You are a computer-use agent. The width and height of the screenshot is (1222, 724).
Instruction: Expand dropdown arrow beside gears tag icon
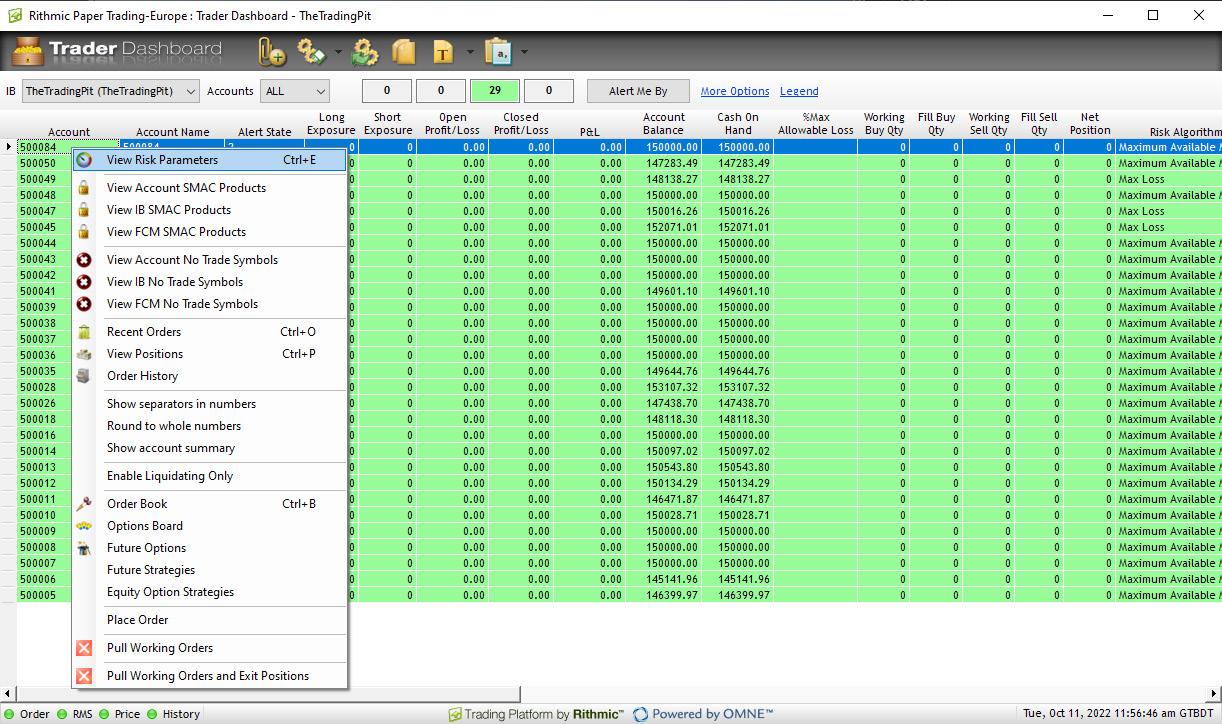point(337,52)
